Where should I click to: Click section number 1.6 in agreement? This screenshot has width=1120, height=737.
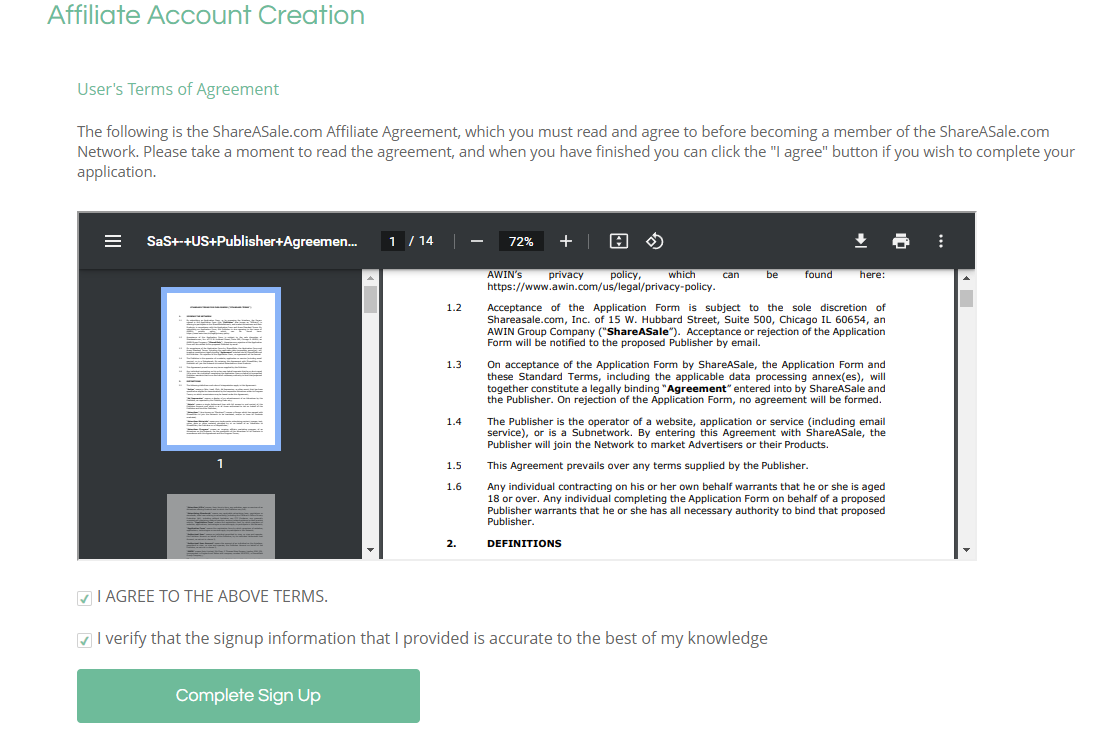click(x=454, y=487)
